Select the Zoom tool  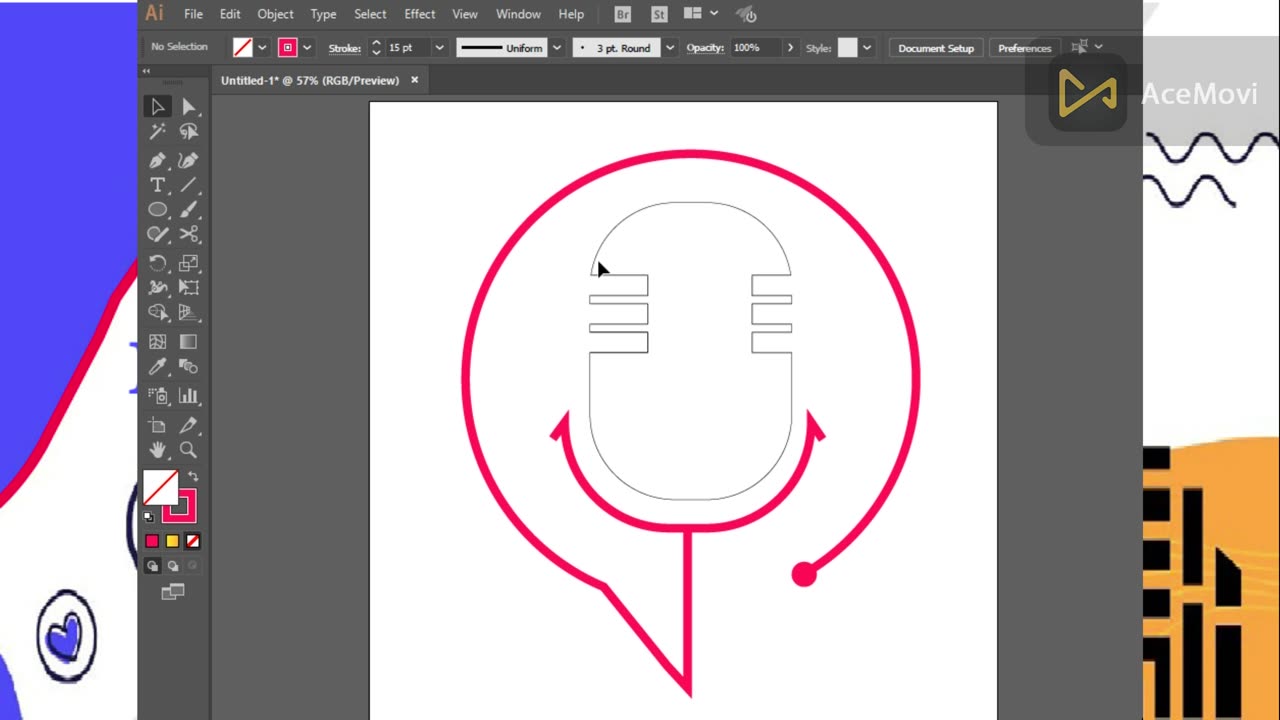coord(188,450)
